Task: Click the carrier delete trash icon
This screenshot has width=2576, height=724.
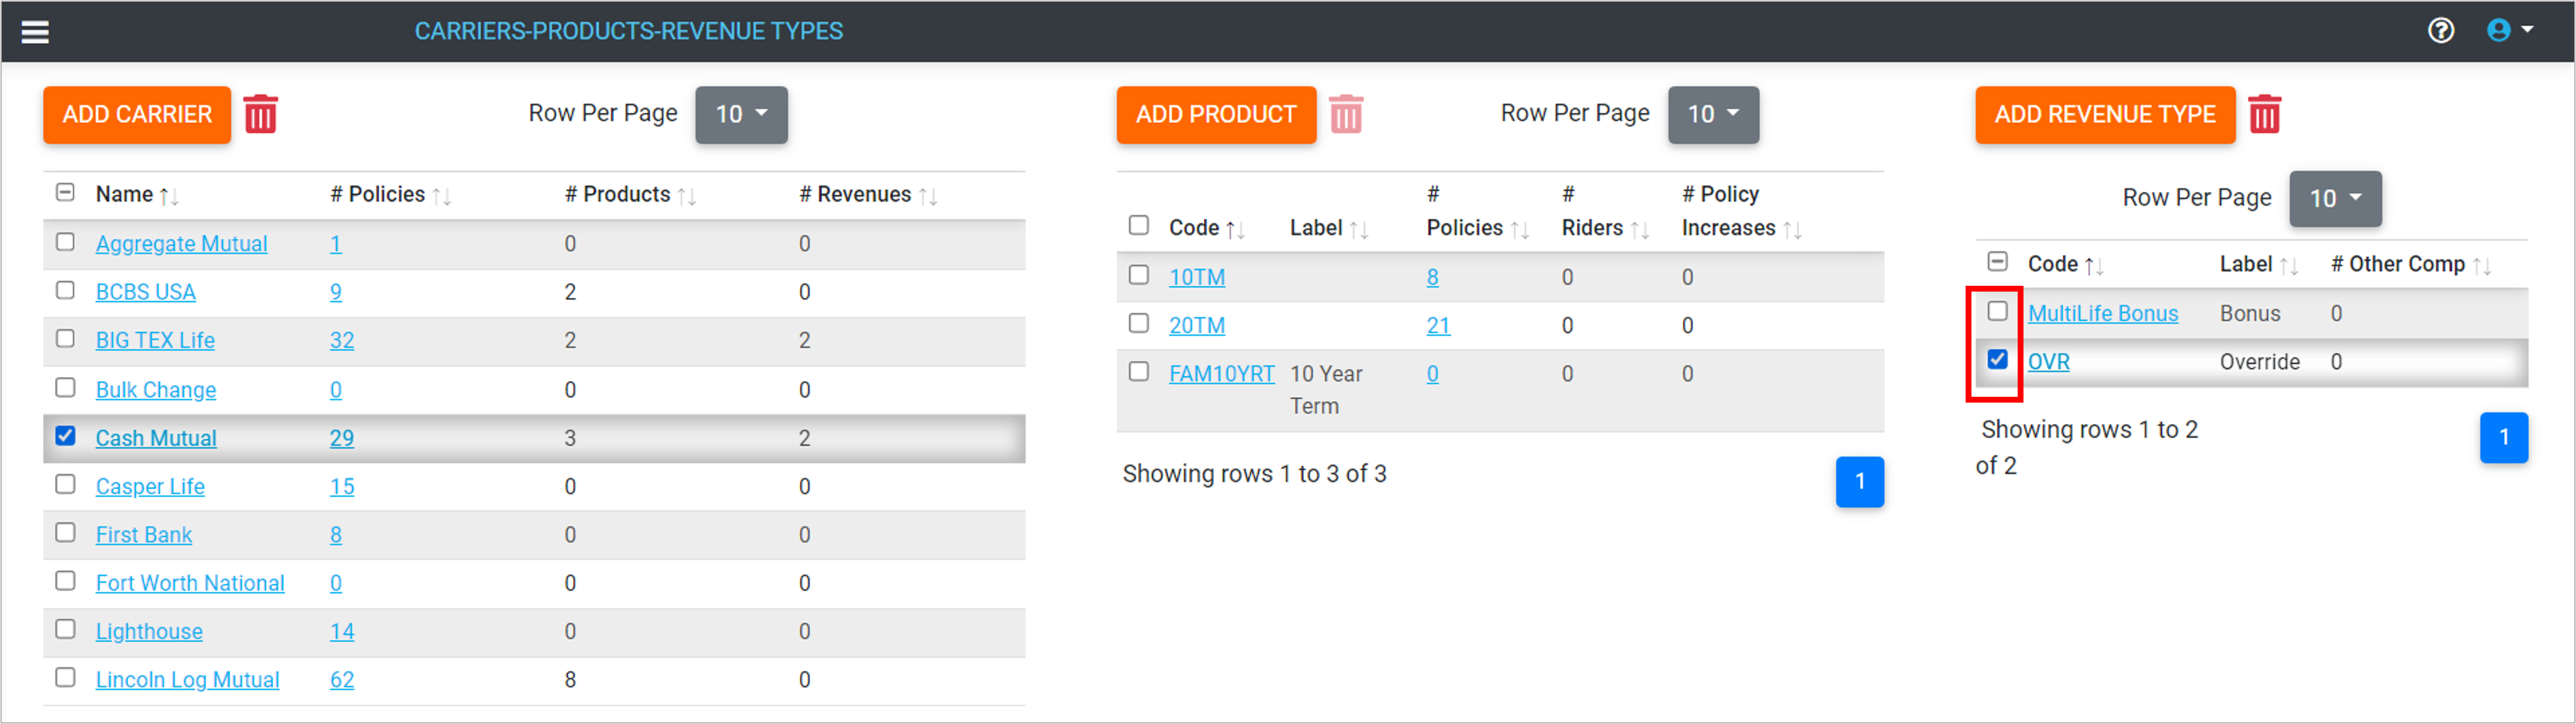Action: (260, 115)
